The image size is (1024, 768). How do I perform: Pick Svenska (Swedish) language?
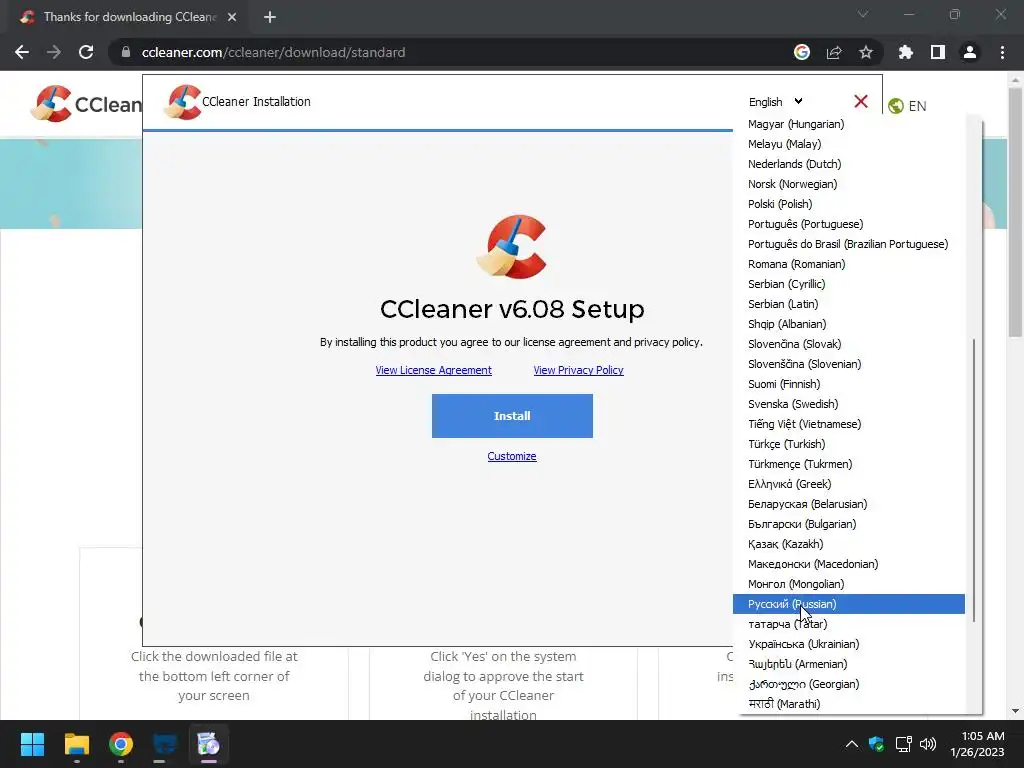pos(848,404)
